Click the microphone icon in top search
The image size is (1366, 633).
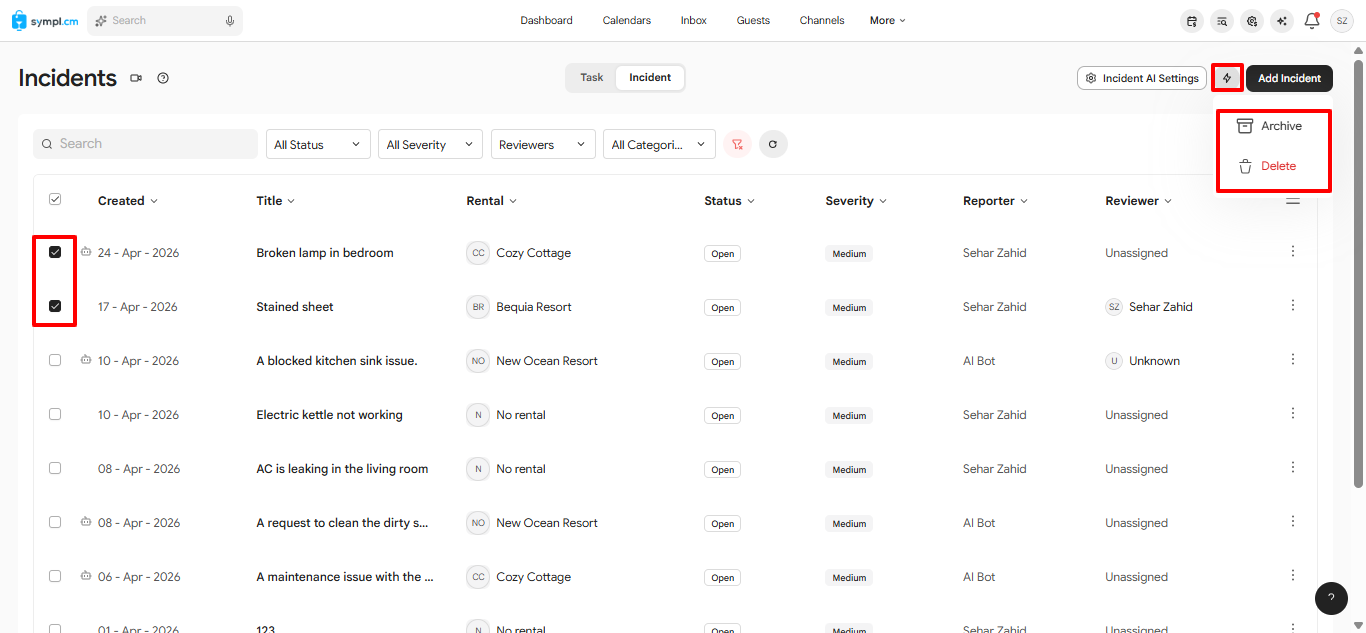coord(230,20)
